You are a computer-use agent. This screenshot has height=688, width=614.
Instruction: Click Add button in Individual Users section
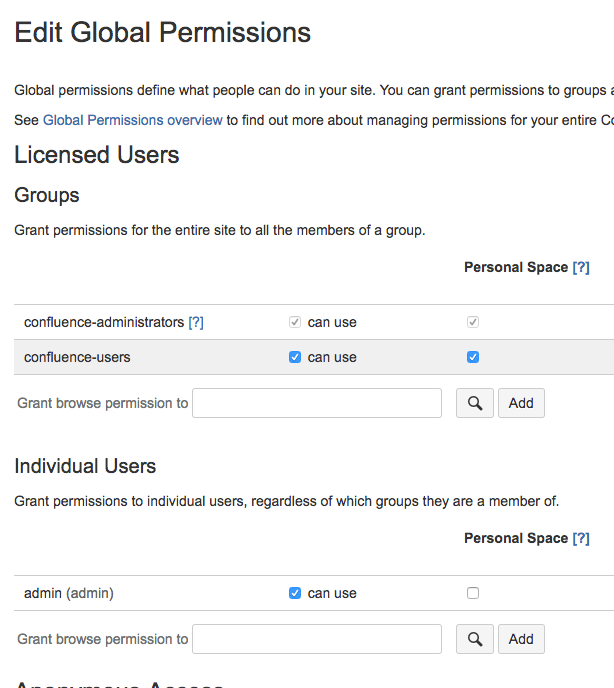(521, 639)
